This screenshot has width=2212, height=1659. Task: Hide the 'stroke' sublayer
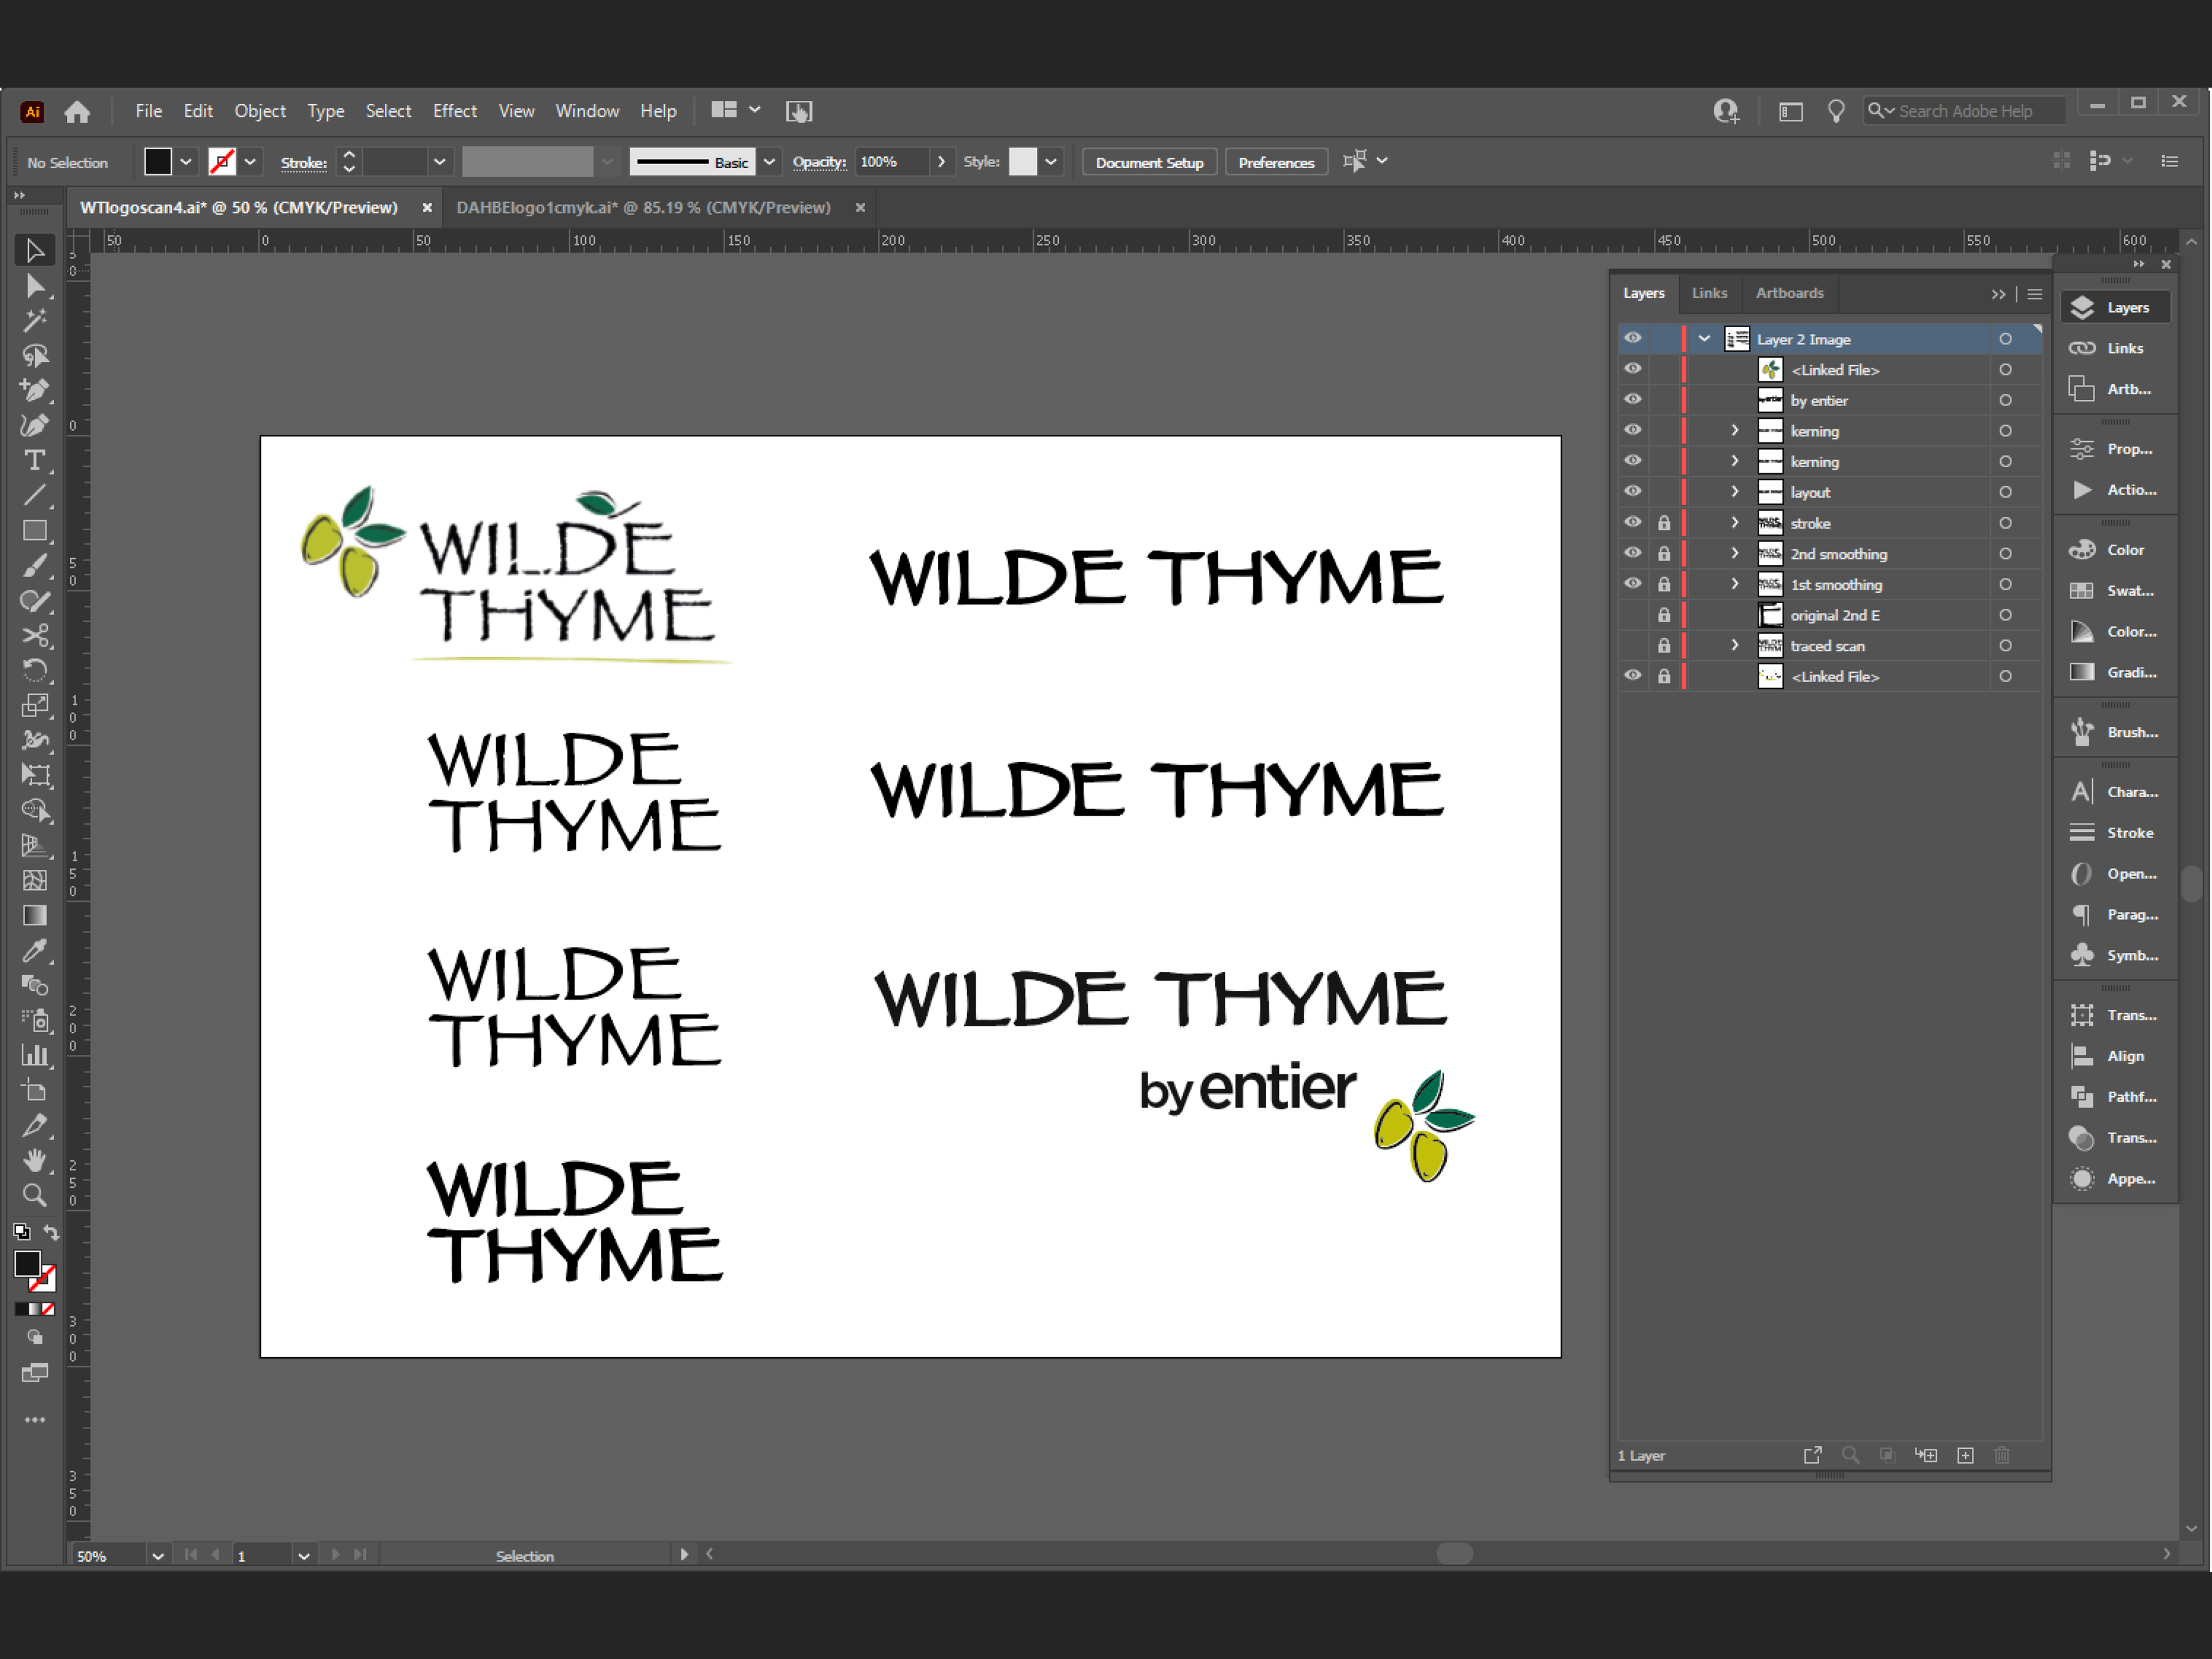[1633, 523]
